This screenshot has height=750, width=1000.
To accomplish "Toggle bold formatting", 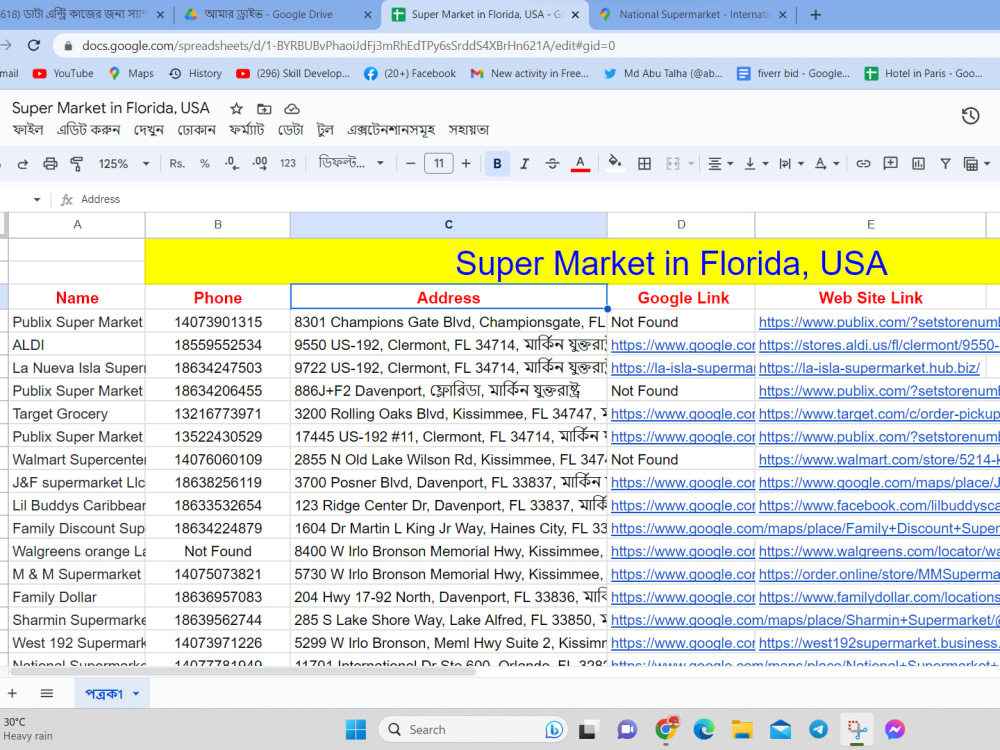I will (497, 164).
